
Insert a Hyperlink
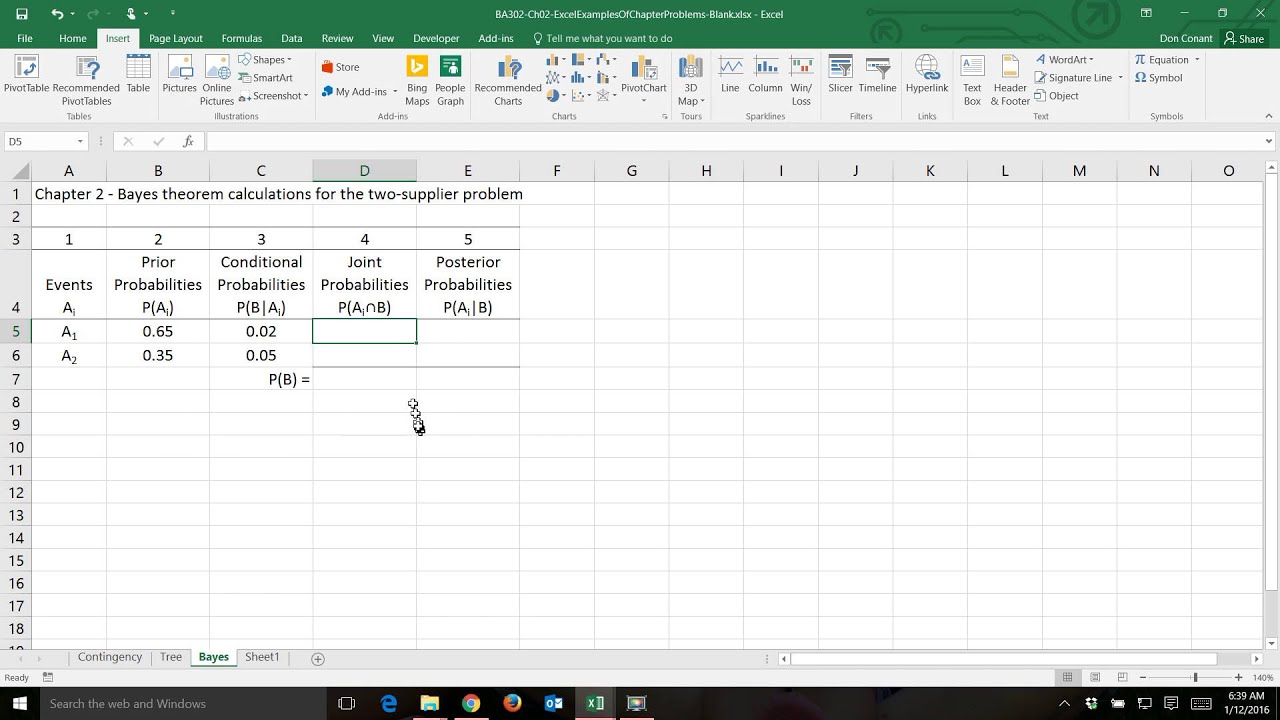click(x=927, y=74)
